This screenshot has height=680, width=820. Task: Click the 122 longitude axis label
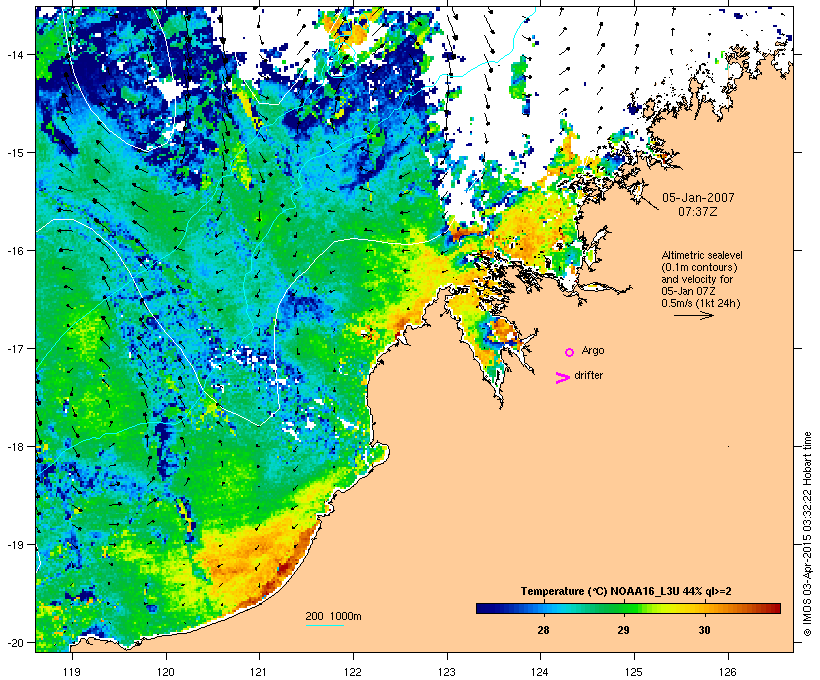353,672
